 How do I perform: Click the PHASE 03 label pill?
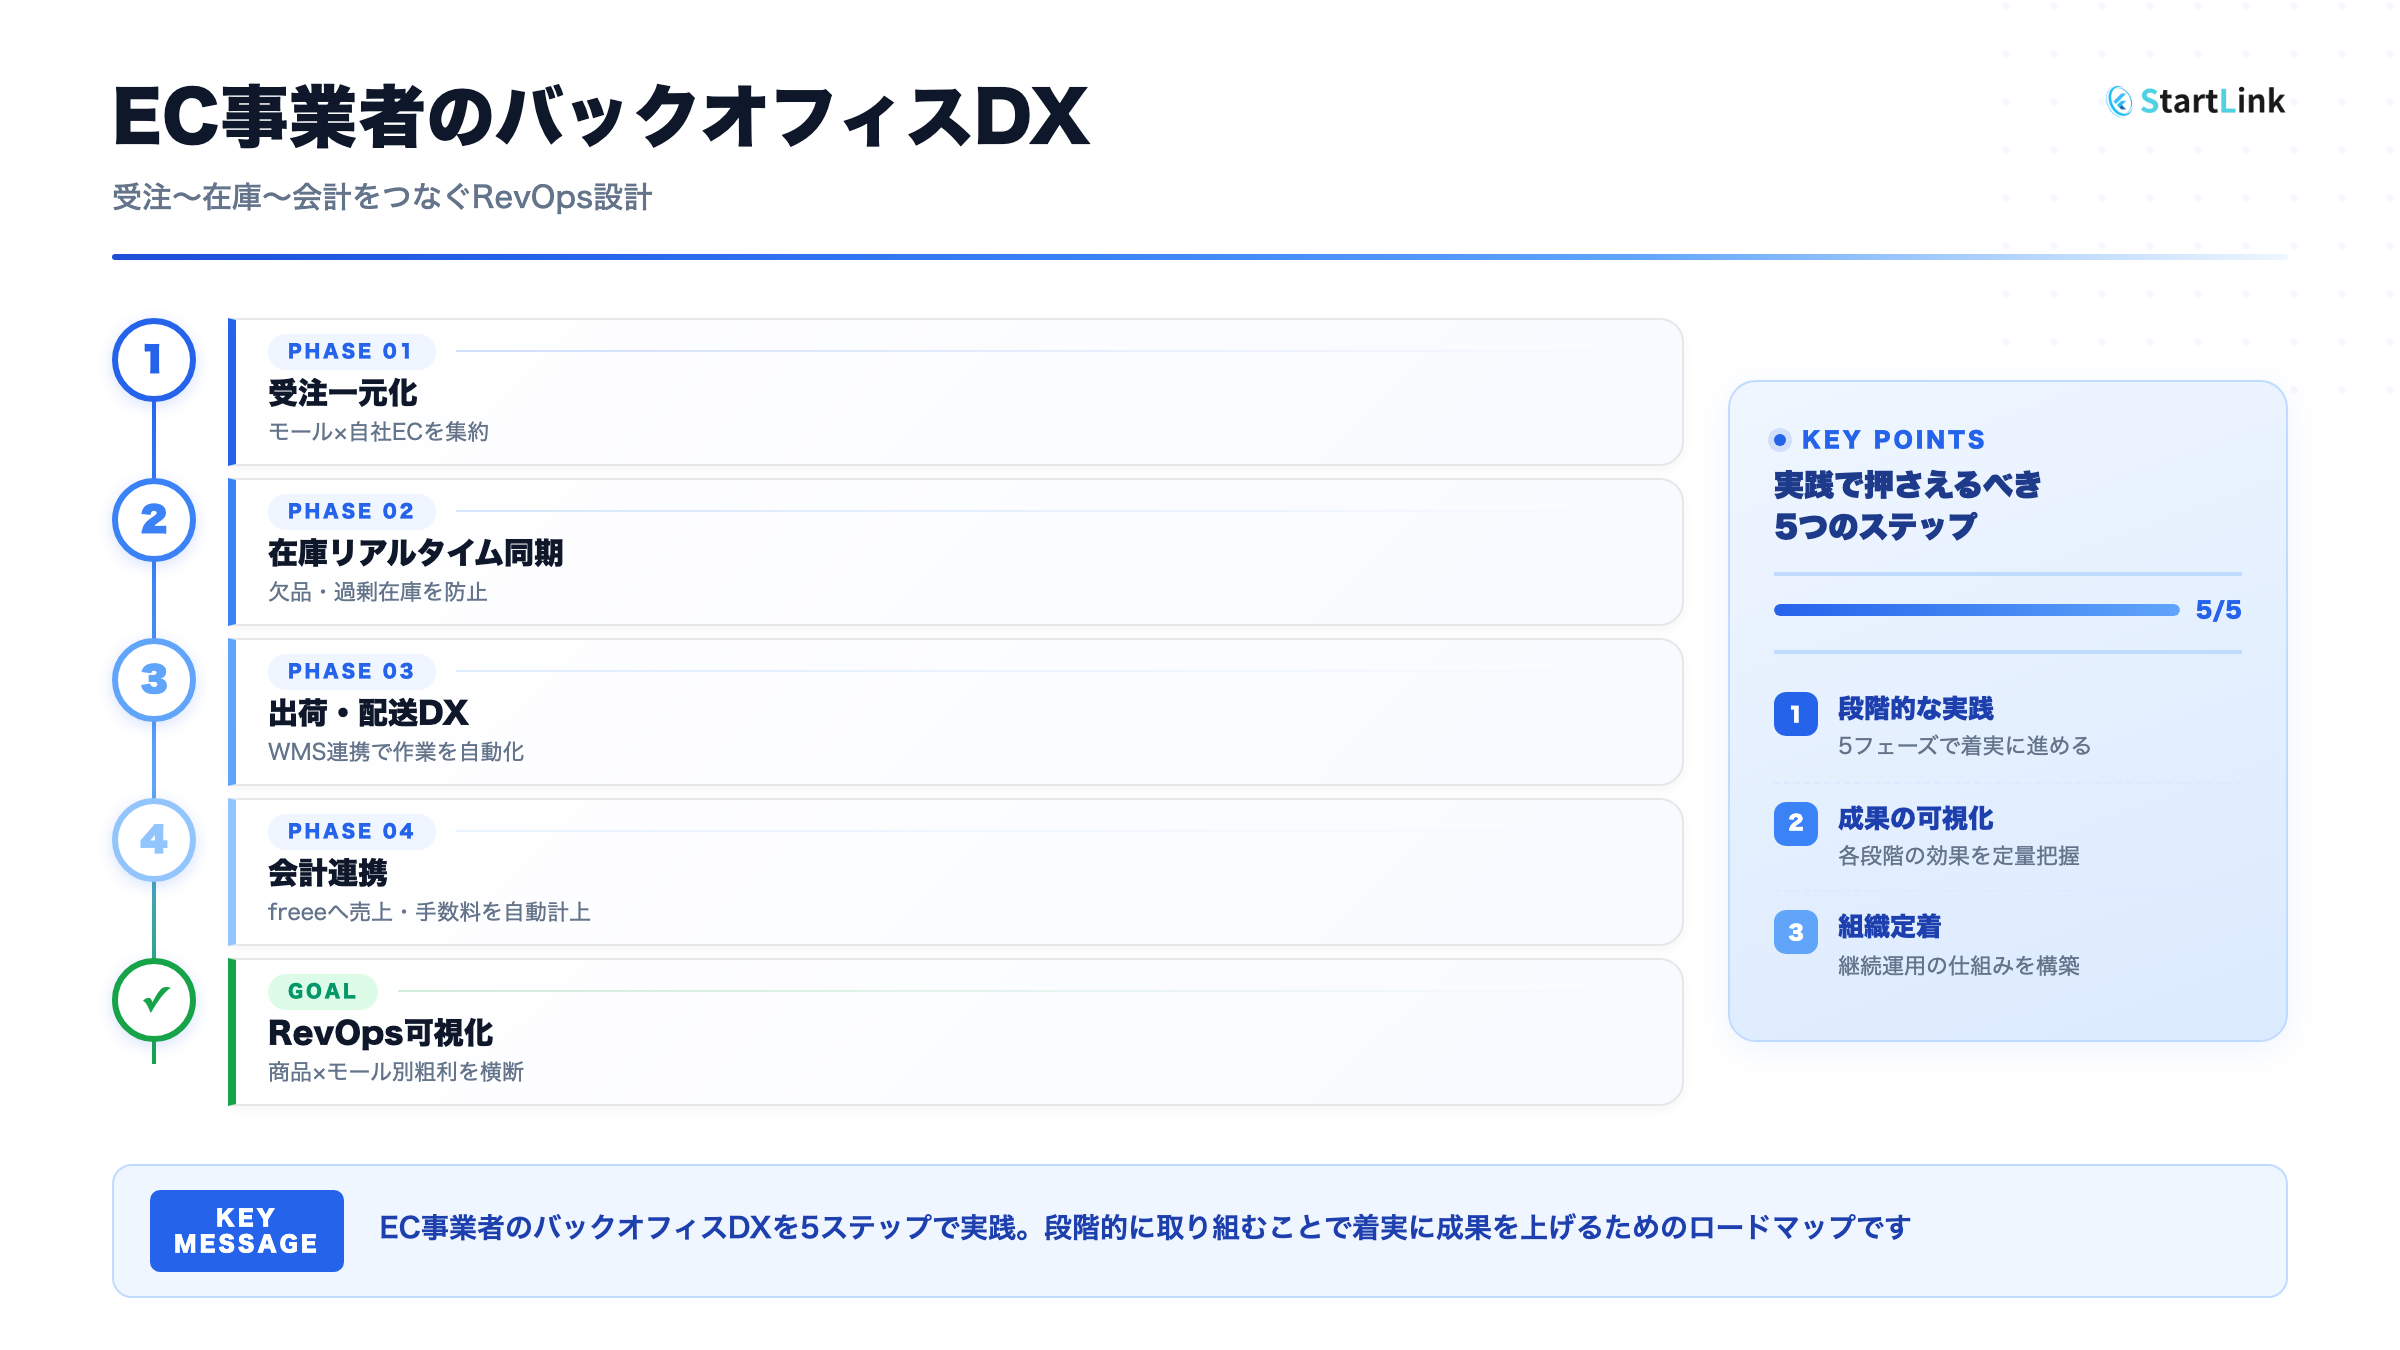coord(350,671)
